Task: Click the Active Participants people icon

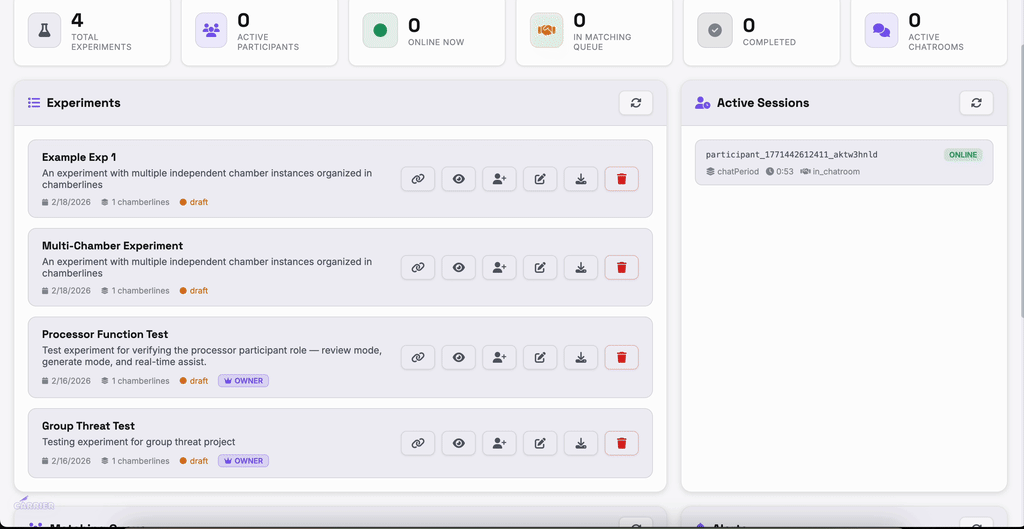Action: coord(211,31)
